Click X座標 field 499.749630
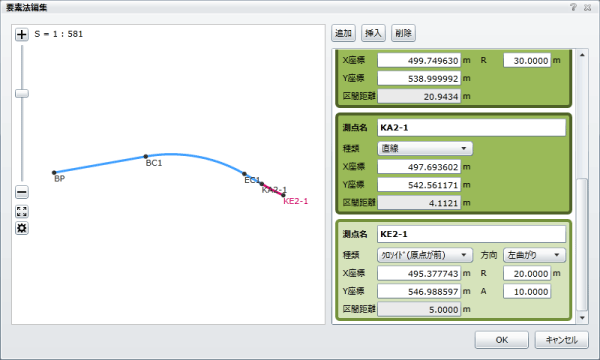600x360 pixels. pyautogui.click(x=419, y=60)
